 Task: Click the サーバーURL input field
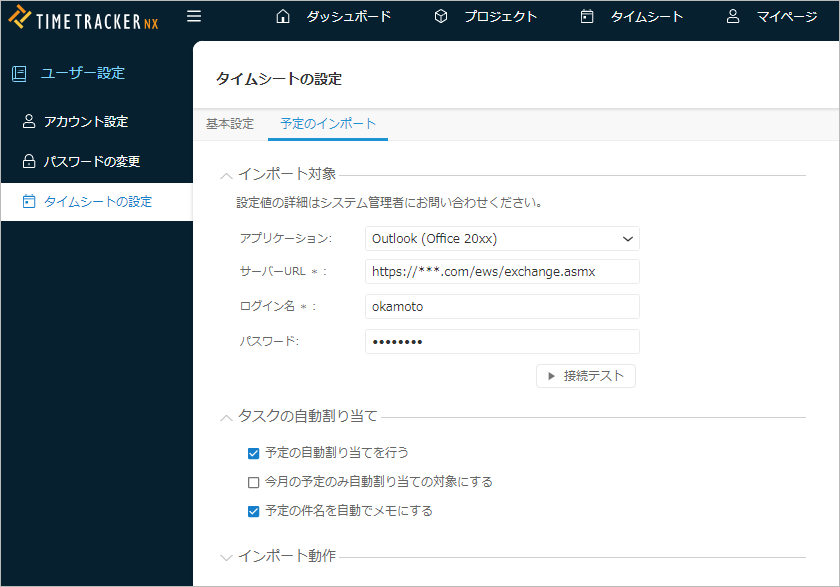[502, 271]
